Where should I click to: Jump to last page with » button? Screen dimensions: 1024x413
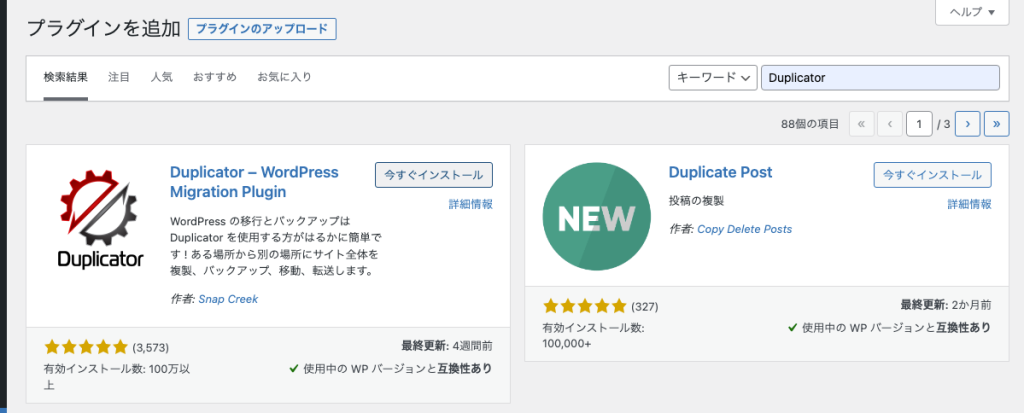997,124
